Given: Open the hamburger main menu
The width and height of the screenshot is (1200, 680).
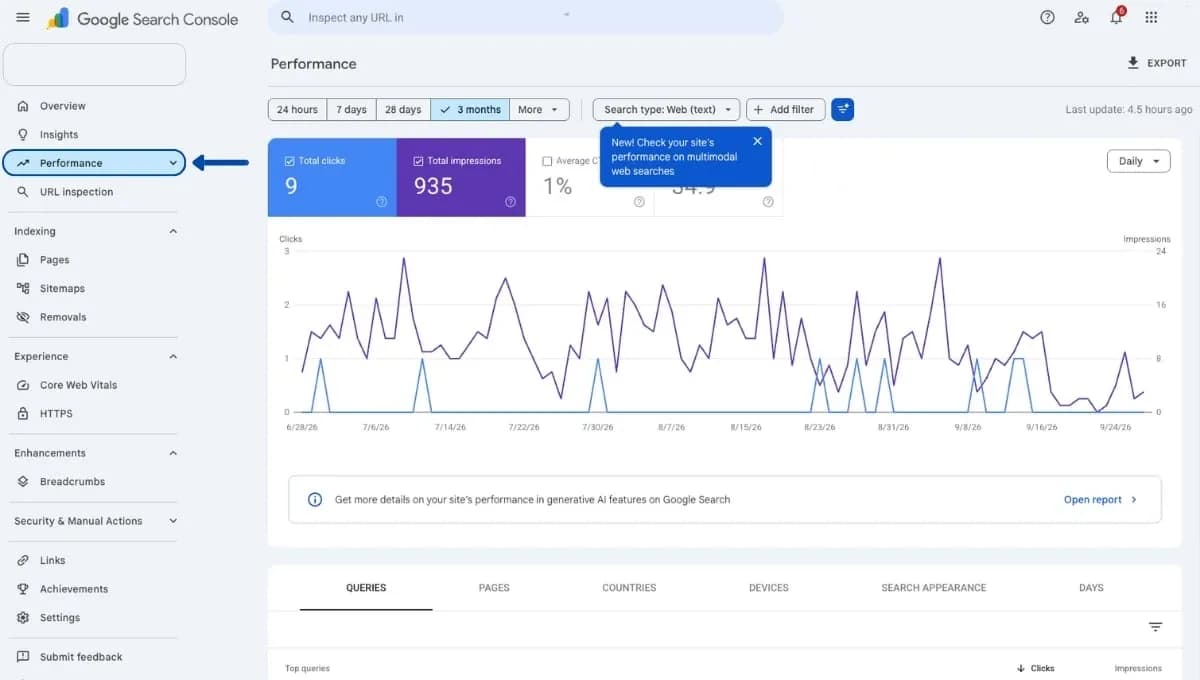Looking at the screenshot, I should pos(23,18).
